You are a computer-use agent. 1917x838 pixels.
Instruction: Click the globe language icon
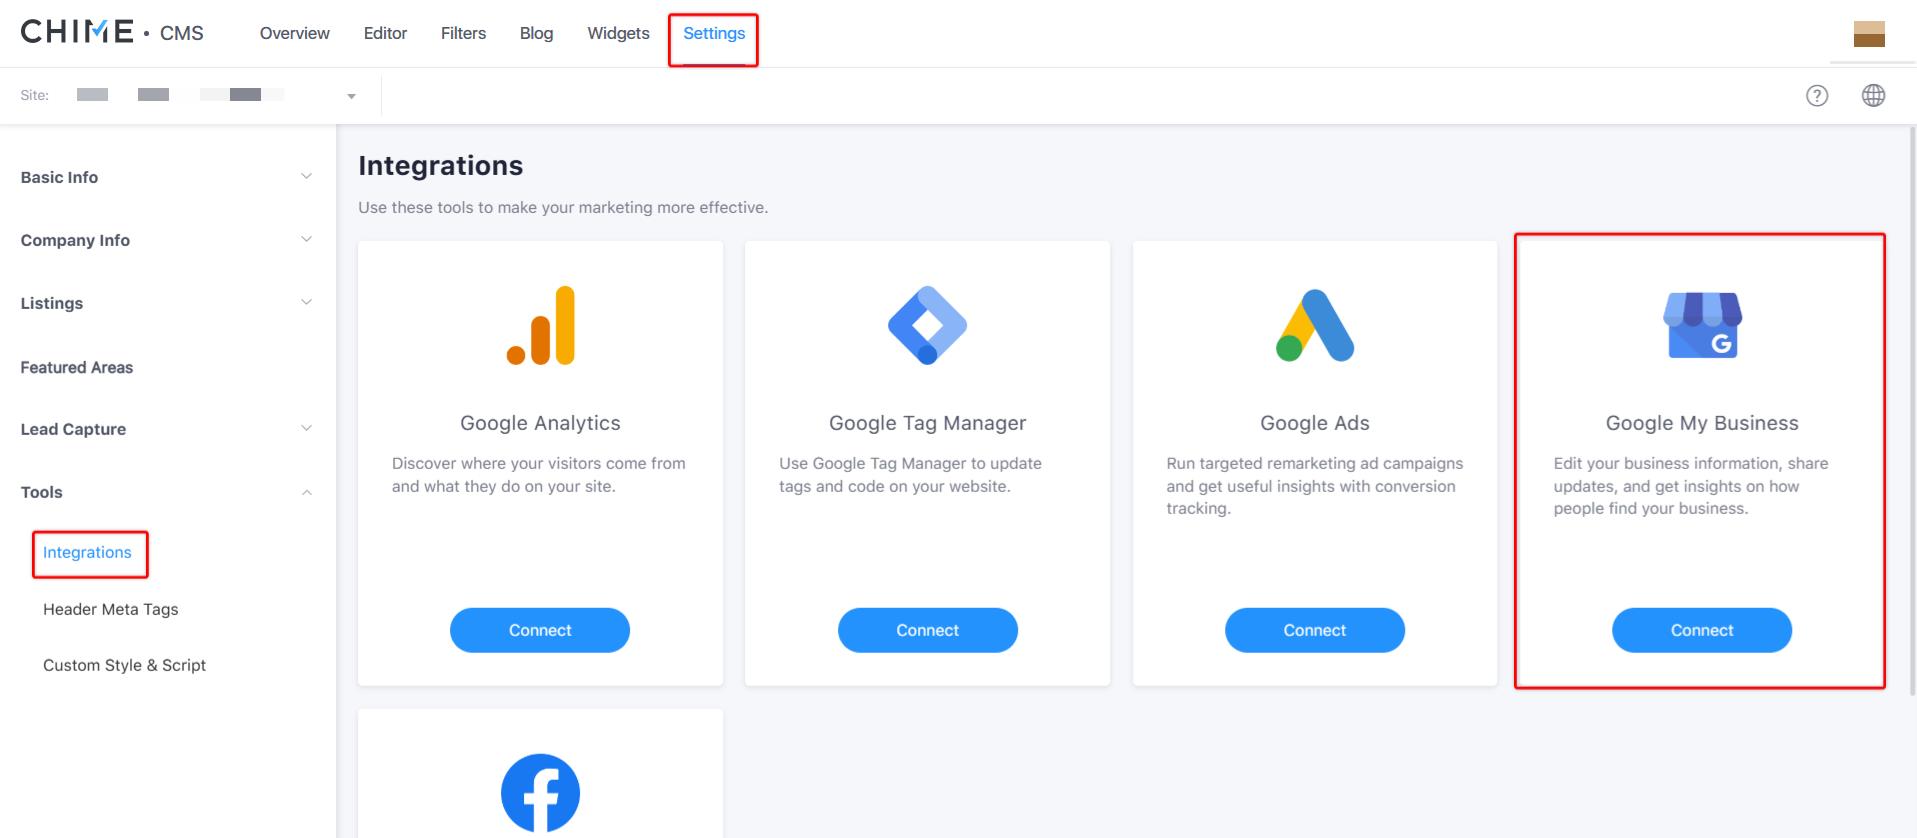pos(1873,95)
